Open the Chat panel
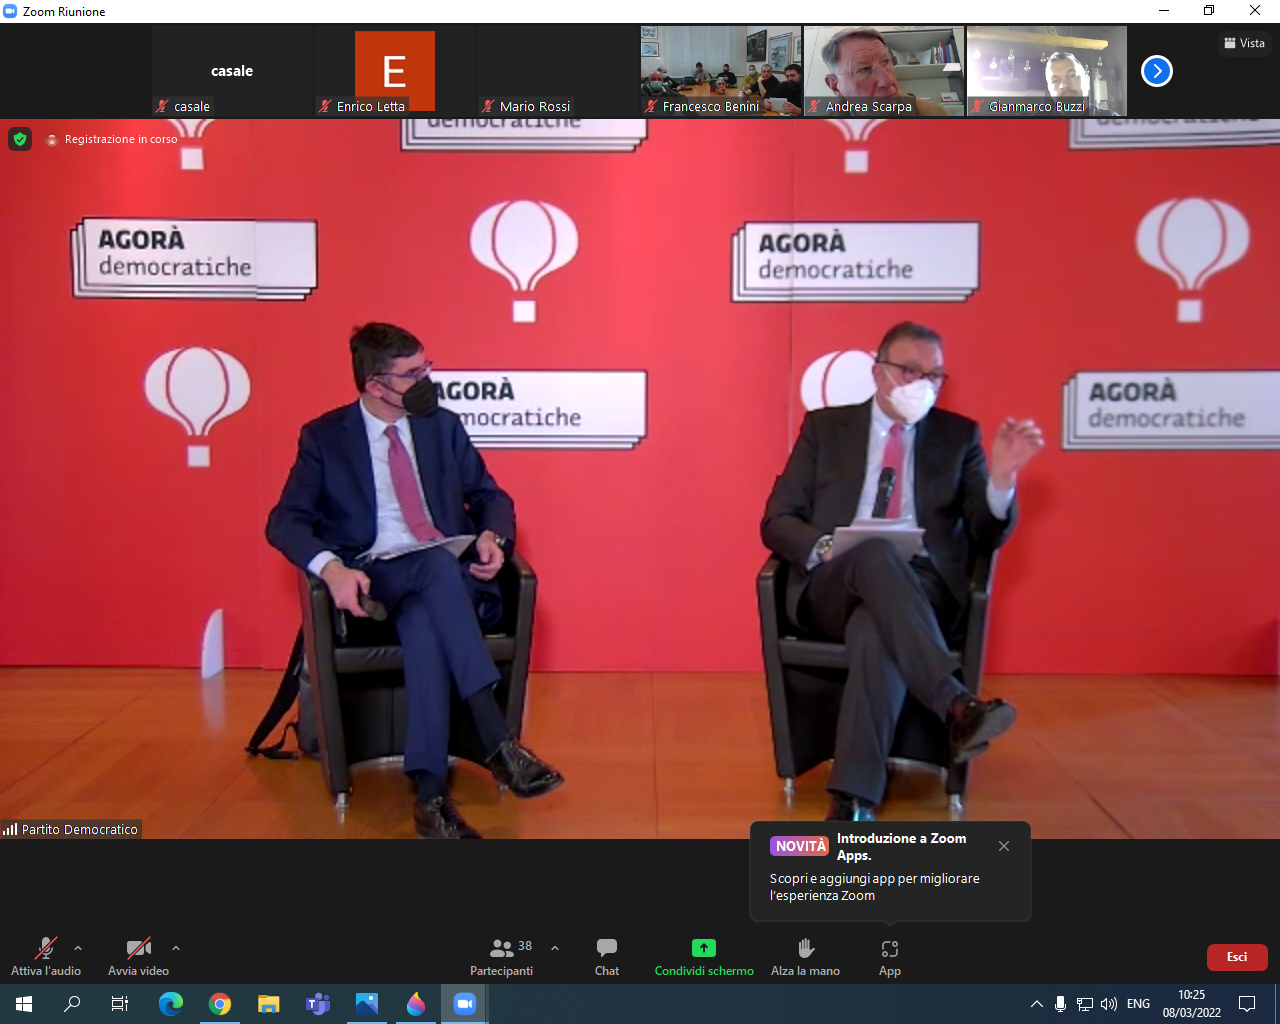The width and height of the screenshot is (1280, 1024). [x=606, y=956]
